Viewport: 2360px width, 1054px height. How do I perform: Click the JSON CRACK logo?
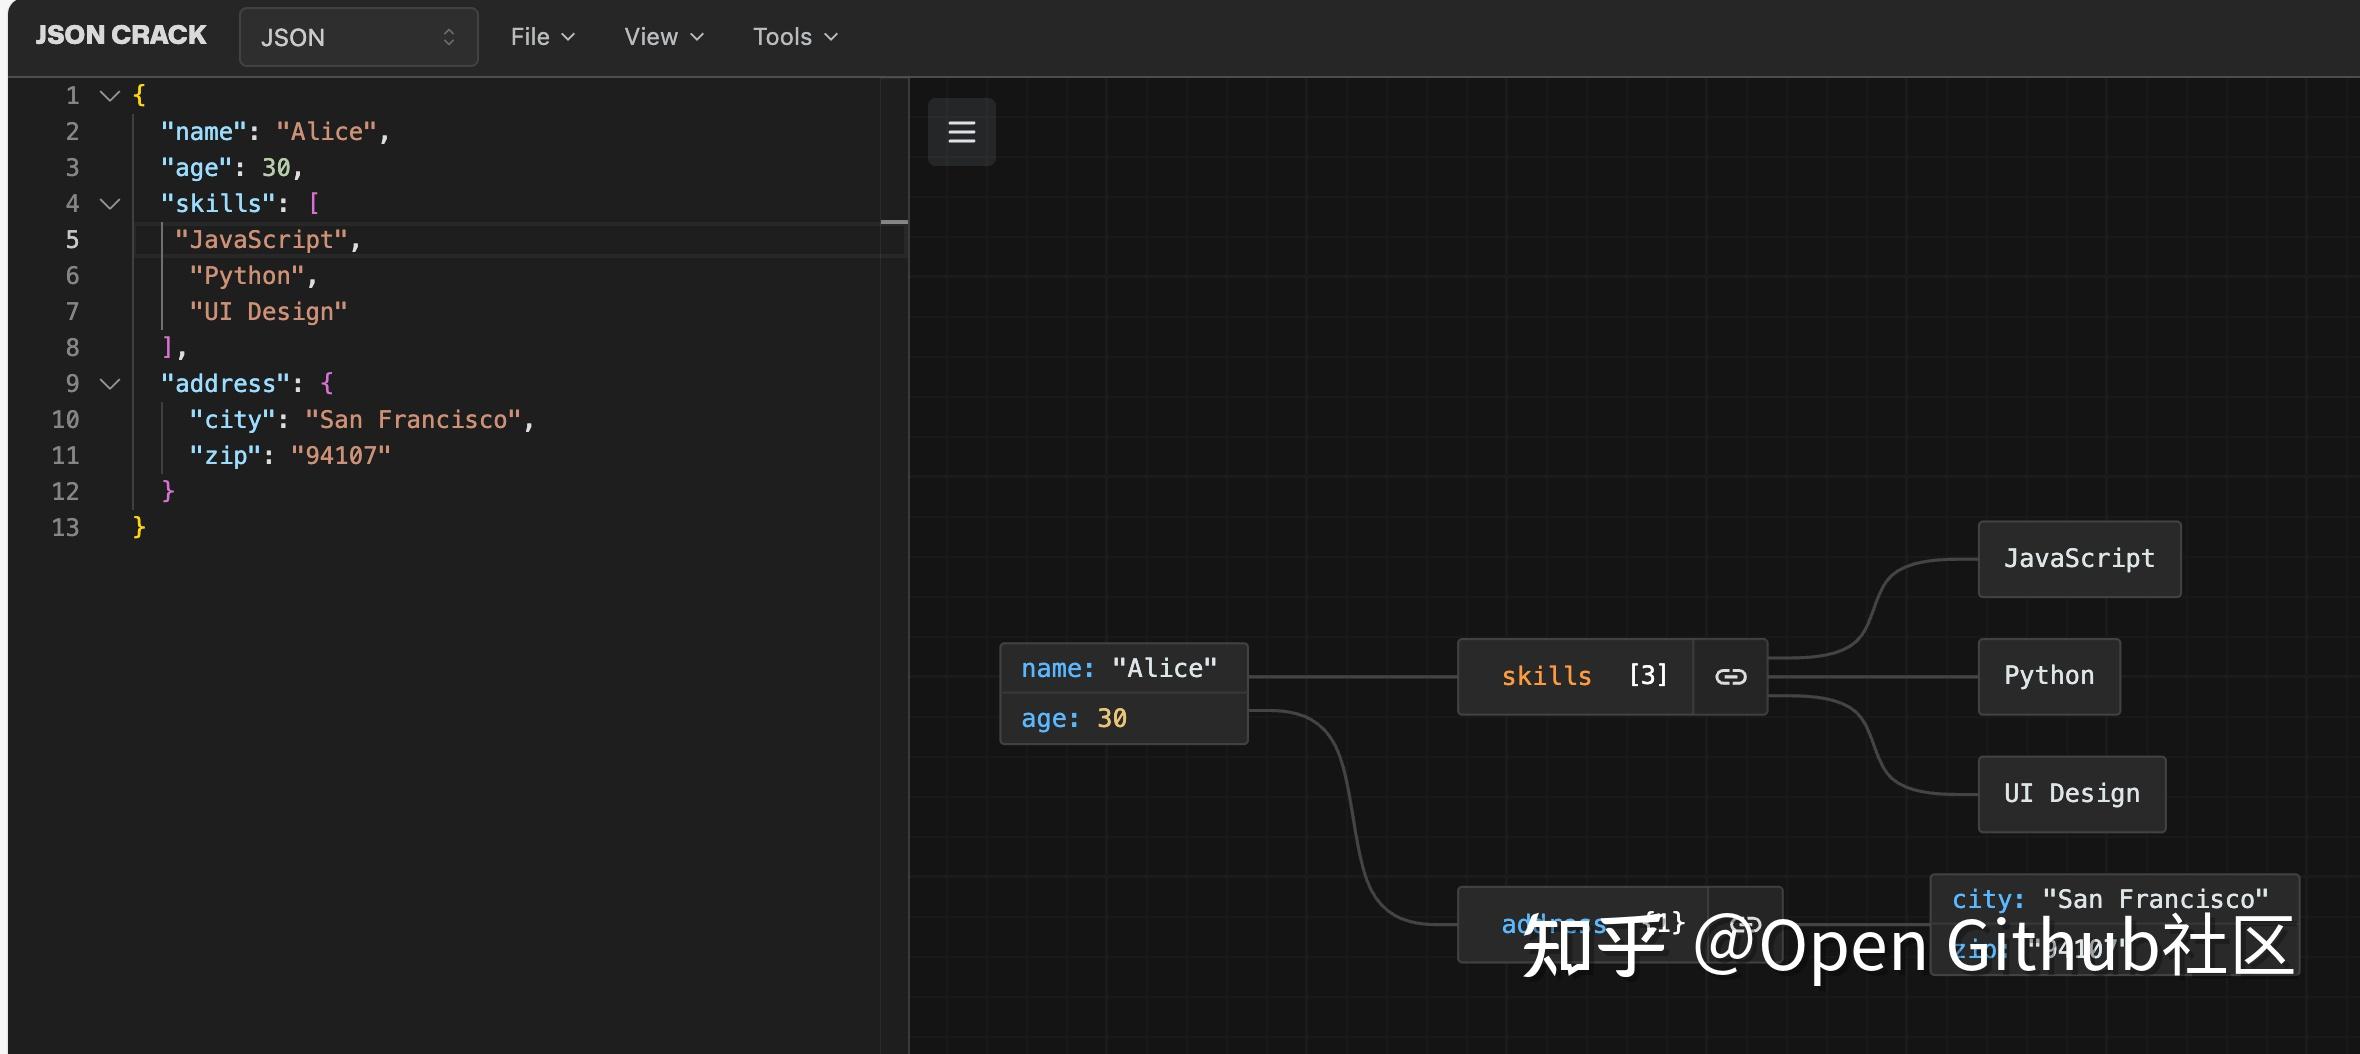point(120,34)
